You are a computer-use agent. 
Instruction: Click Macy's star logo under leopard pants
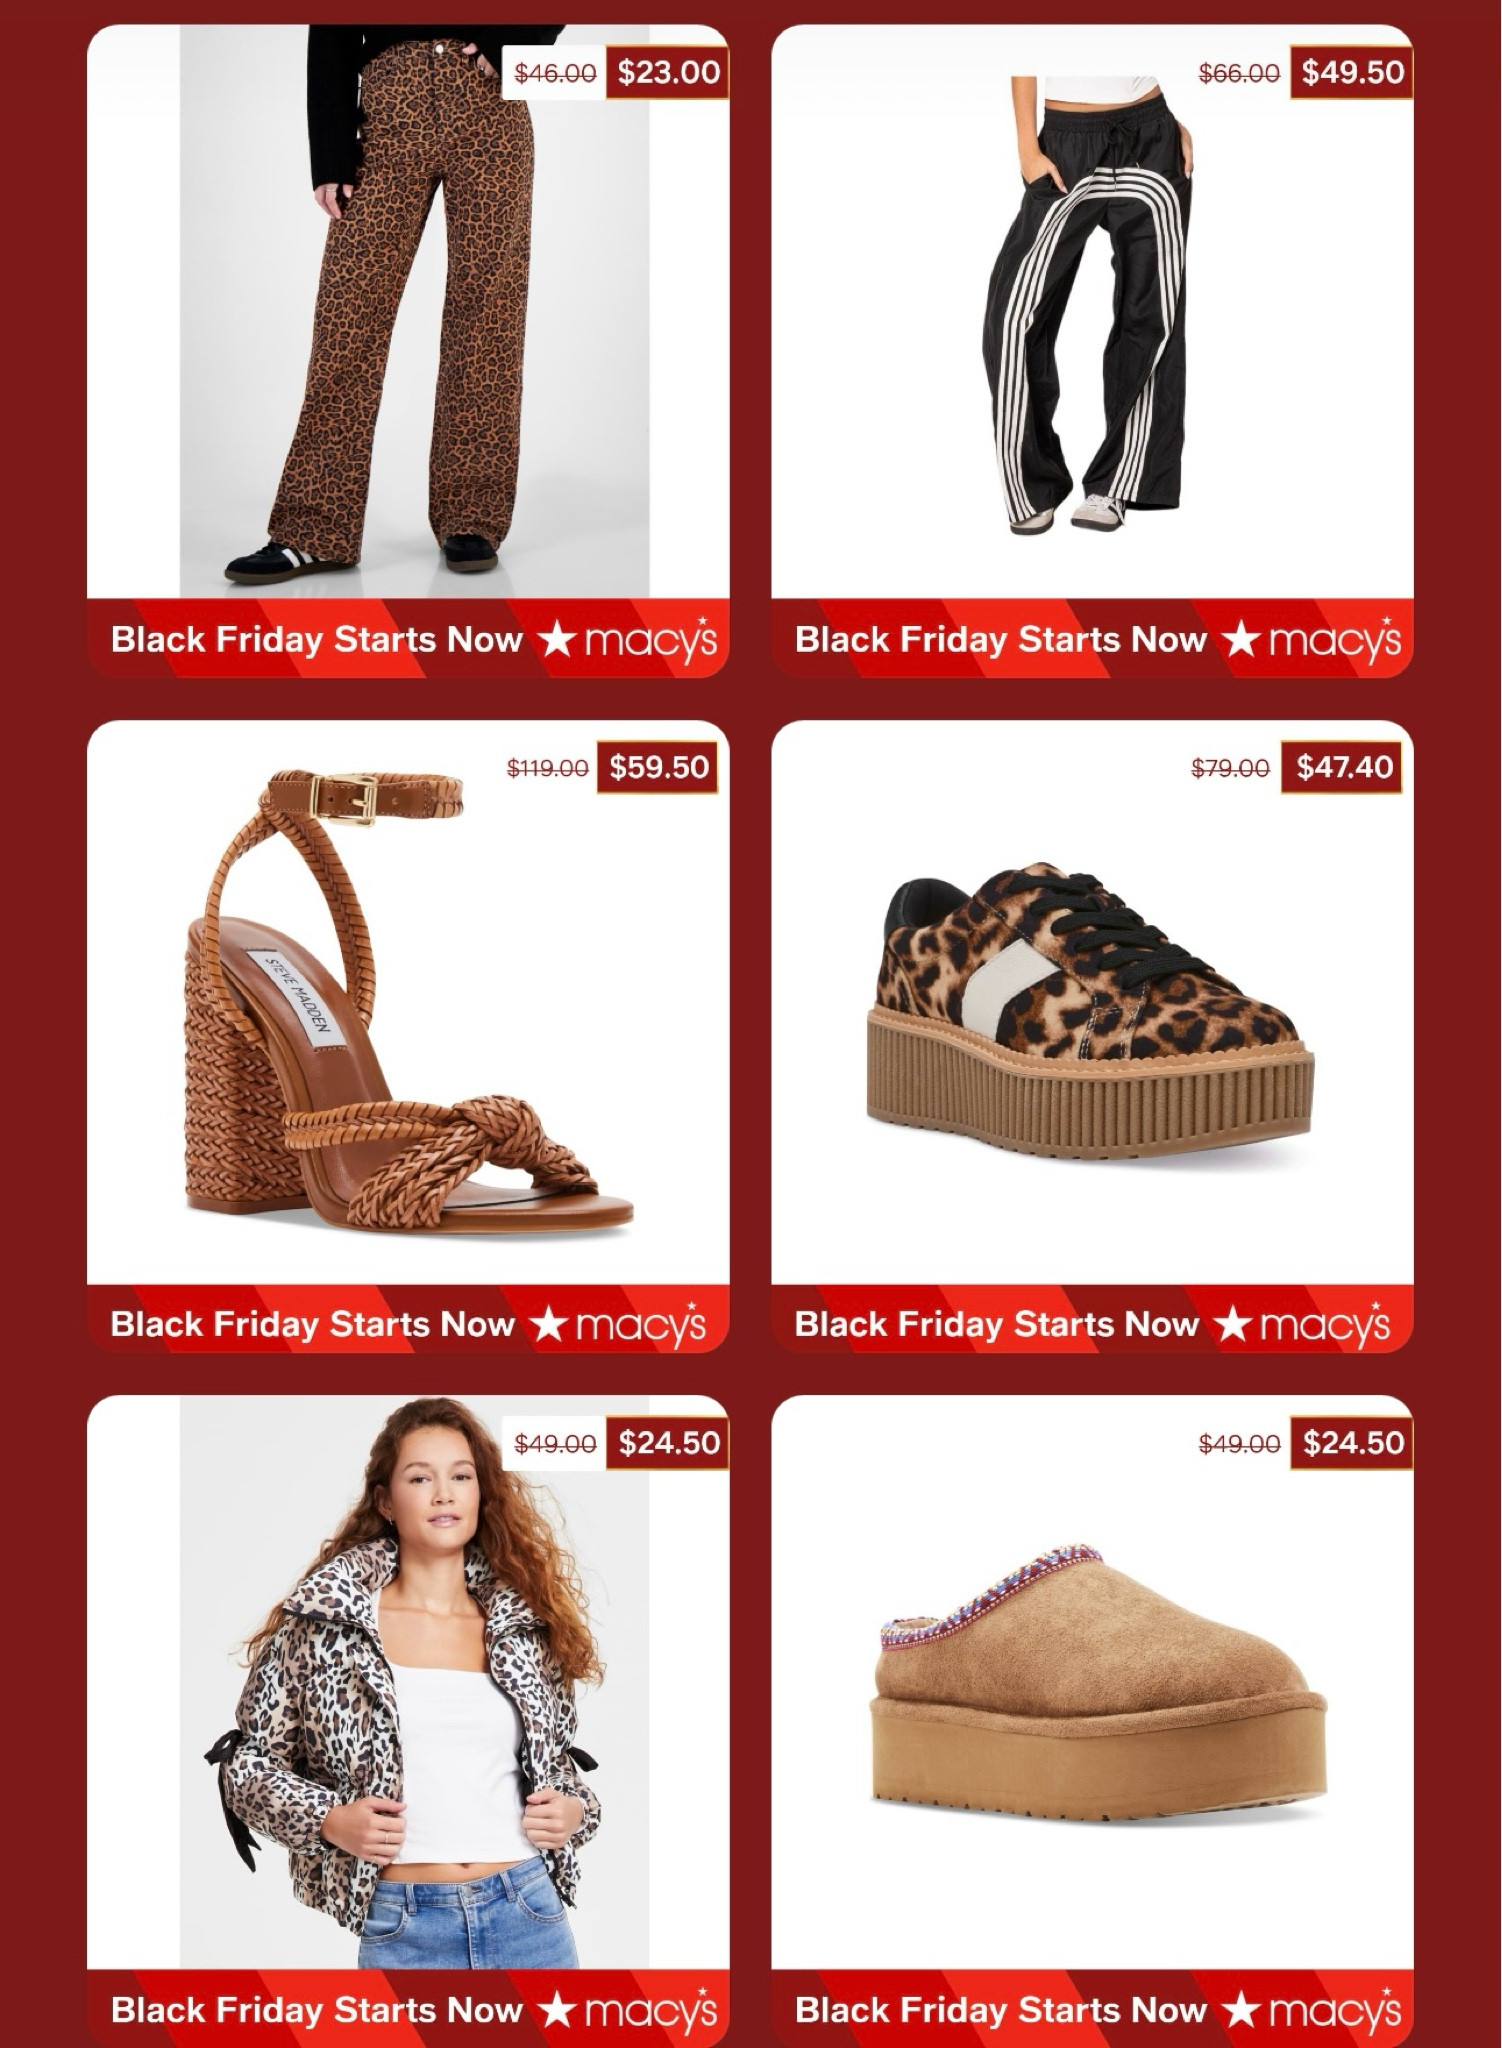pos(628,640)
